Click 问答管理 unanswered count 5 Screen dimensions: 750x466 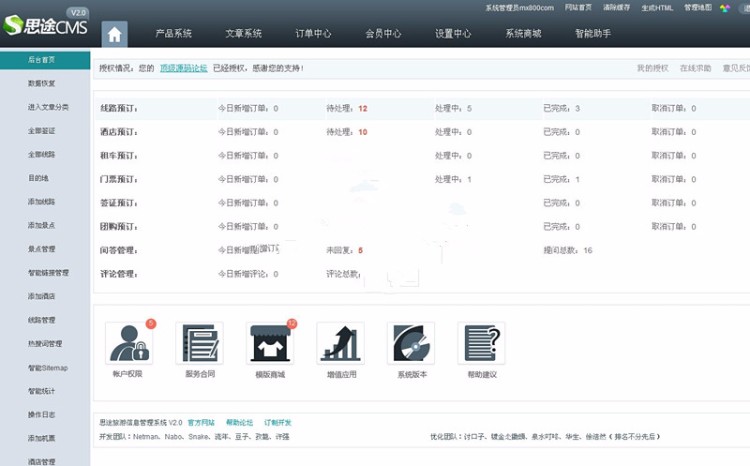point(361,250)
